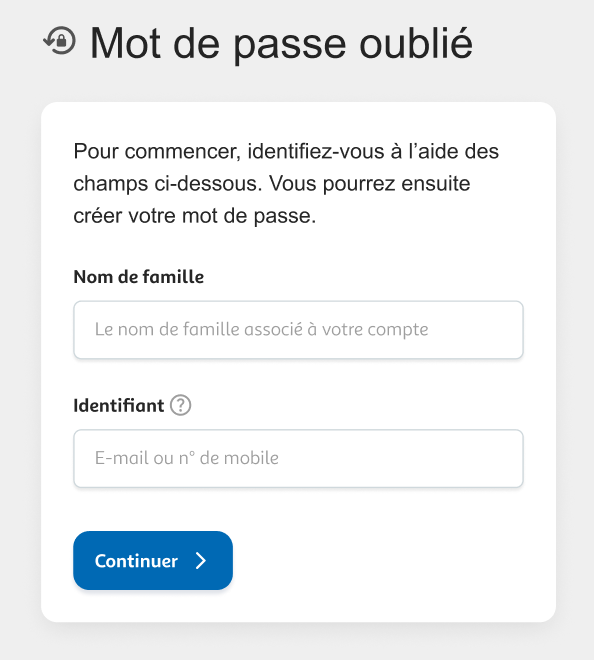Screen dimensions: 594x660
Task: Click the word 'oublié' in the title
Action: tap(416, 43)
